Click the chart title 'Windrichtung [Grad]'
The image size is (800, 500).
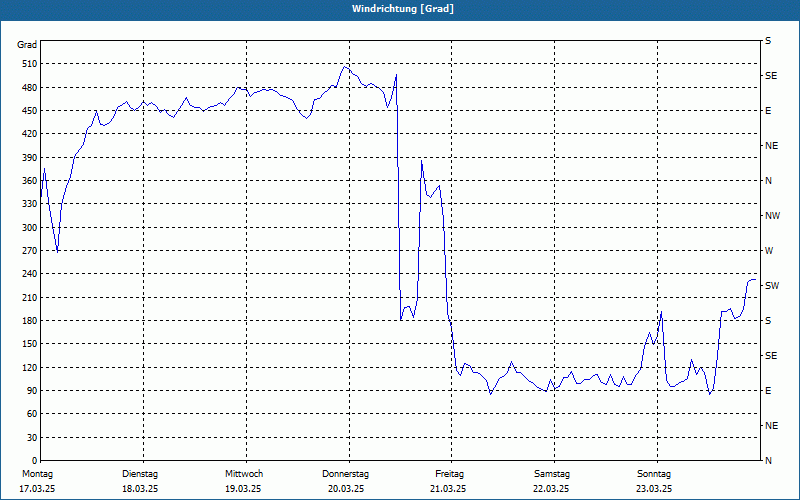tap(403, 9)
